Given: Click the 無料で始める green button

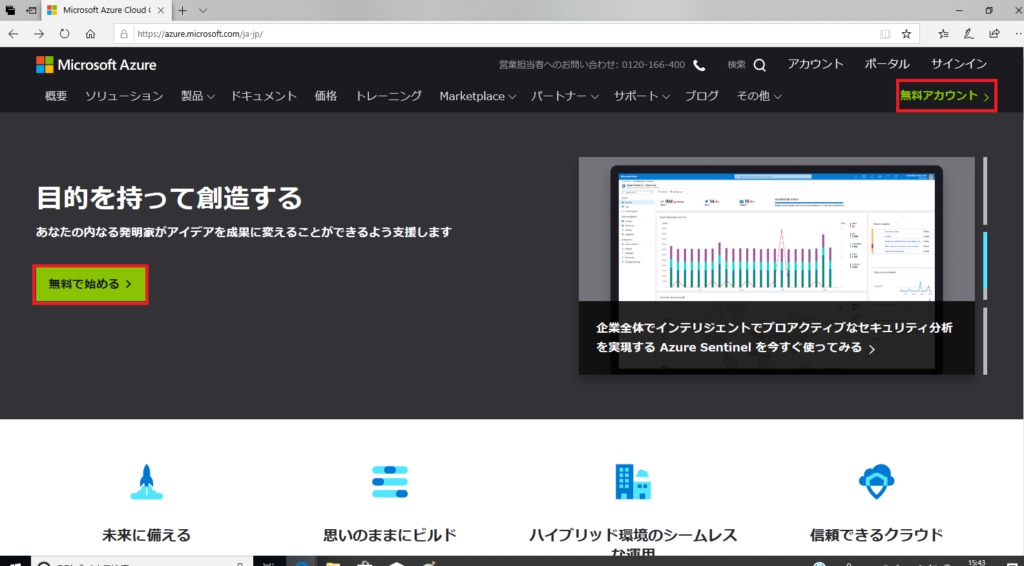Looking at the screenshot, I should 91,284.
